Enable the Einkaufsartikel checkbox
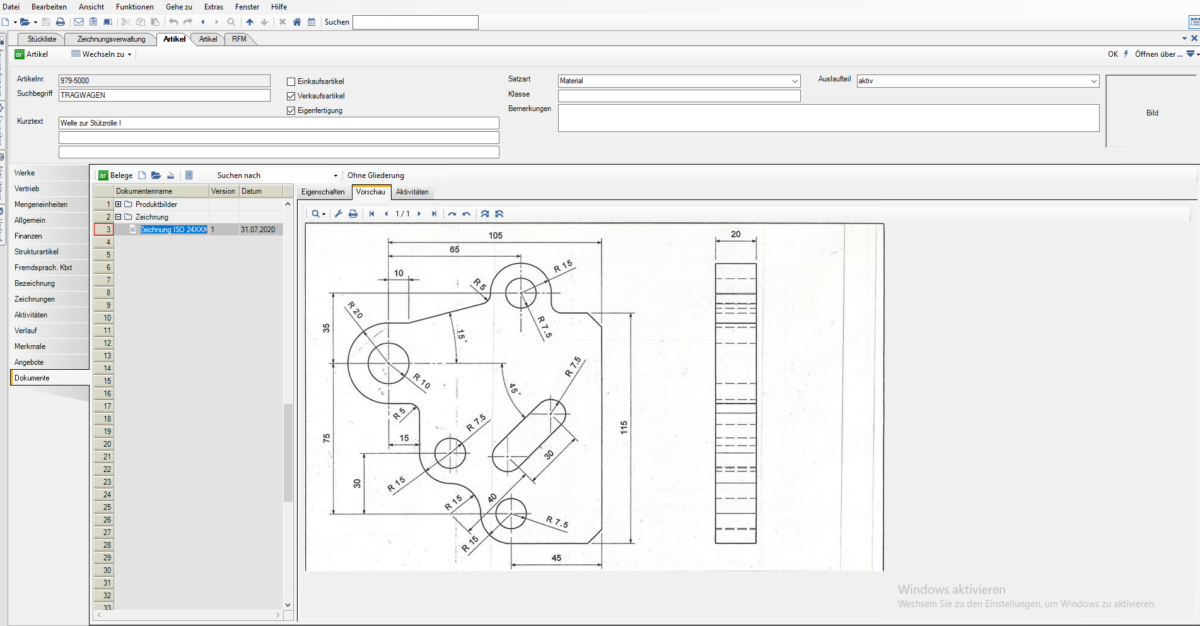The height and width of the screenshot is (626, 1200). coord(291,82)
